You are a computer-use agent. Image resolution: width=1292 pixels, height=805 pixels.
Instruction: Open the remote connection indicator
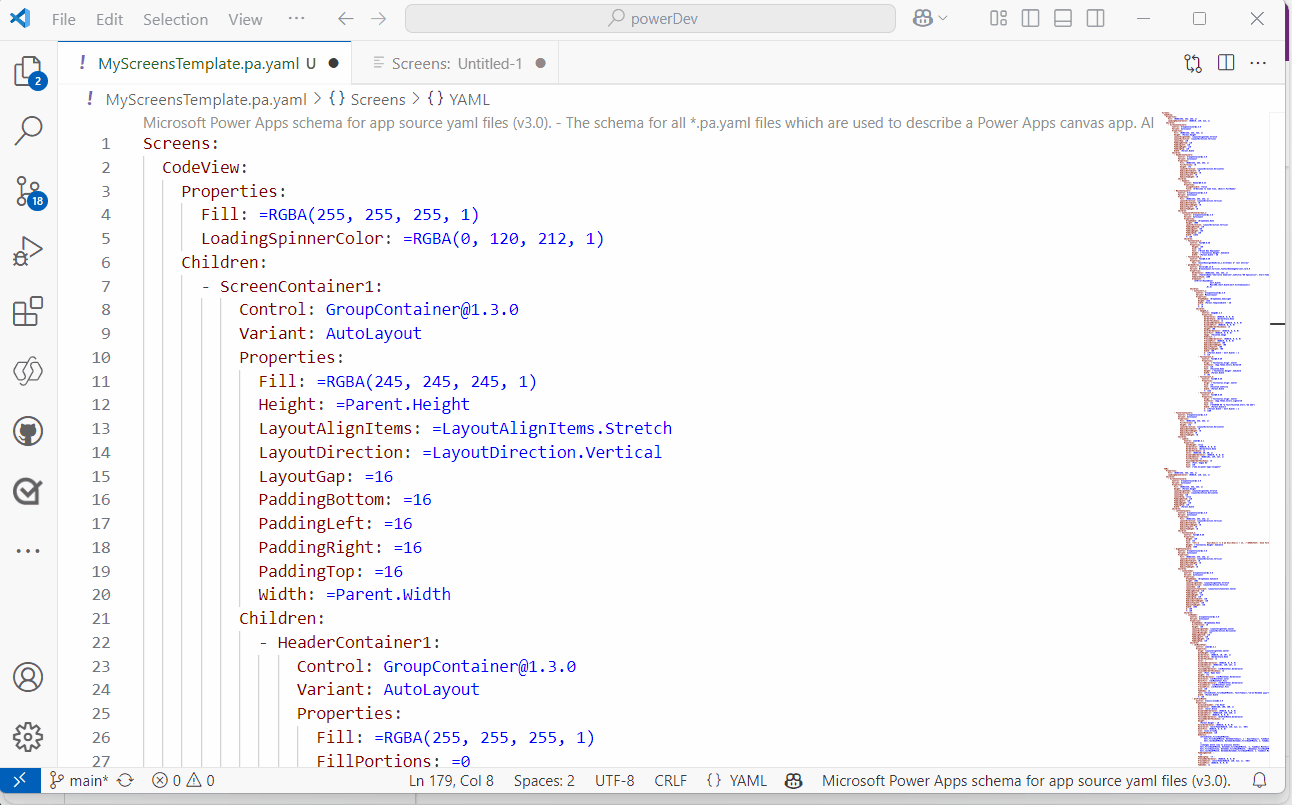[20, 780]
